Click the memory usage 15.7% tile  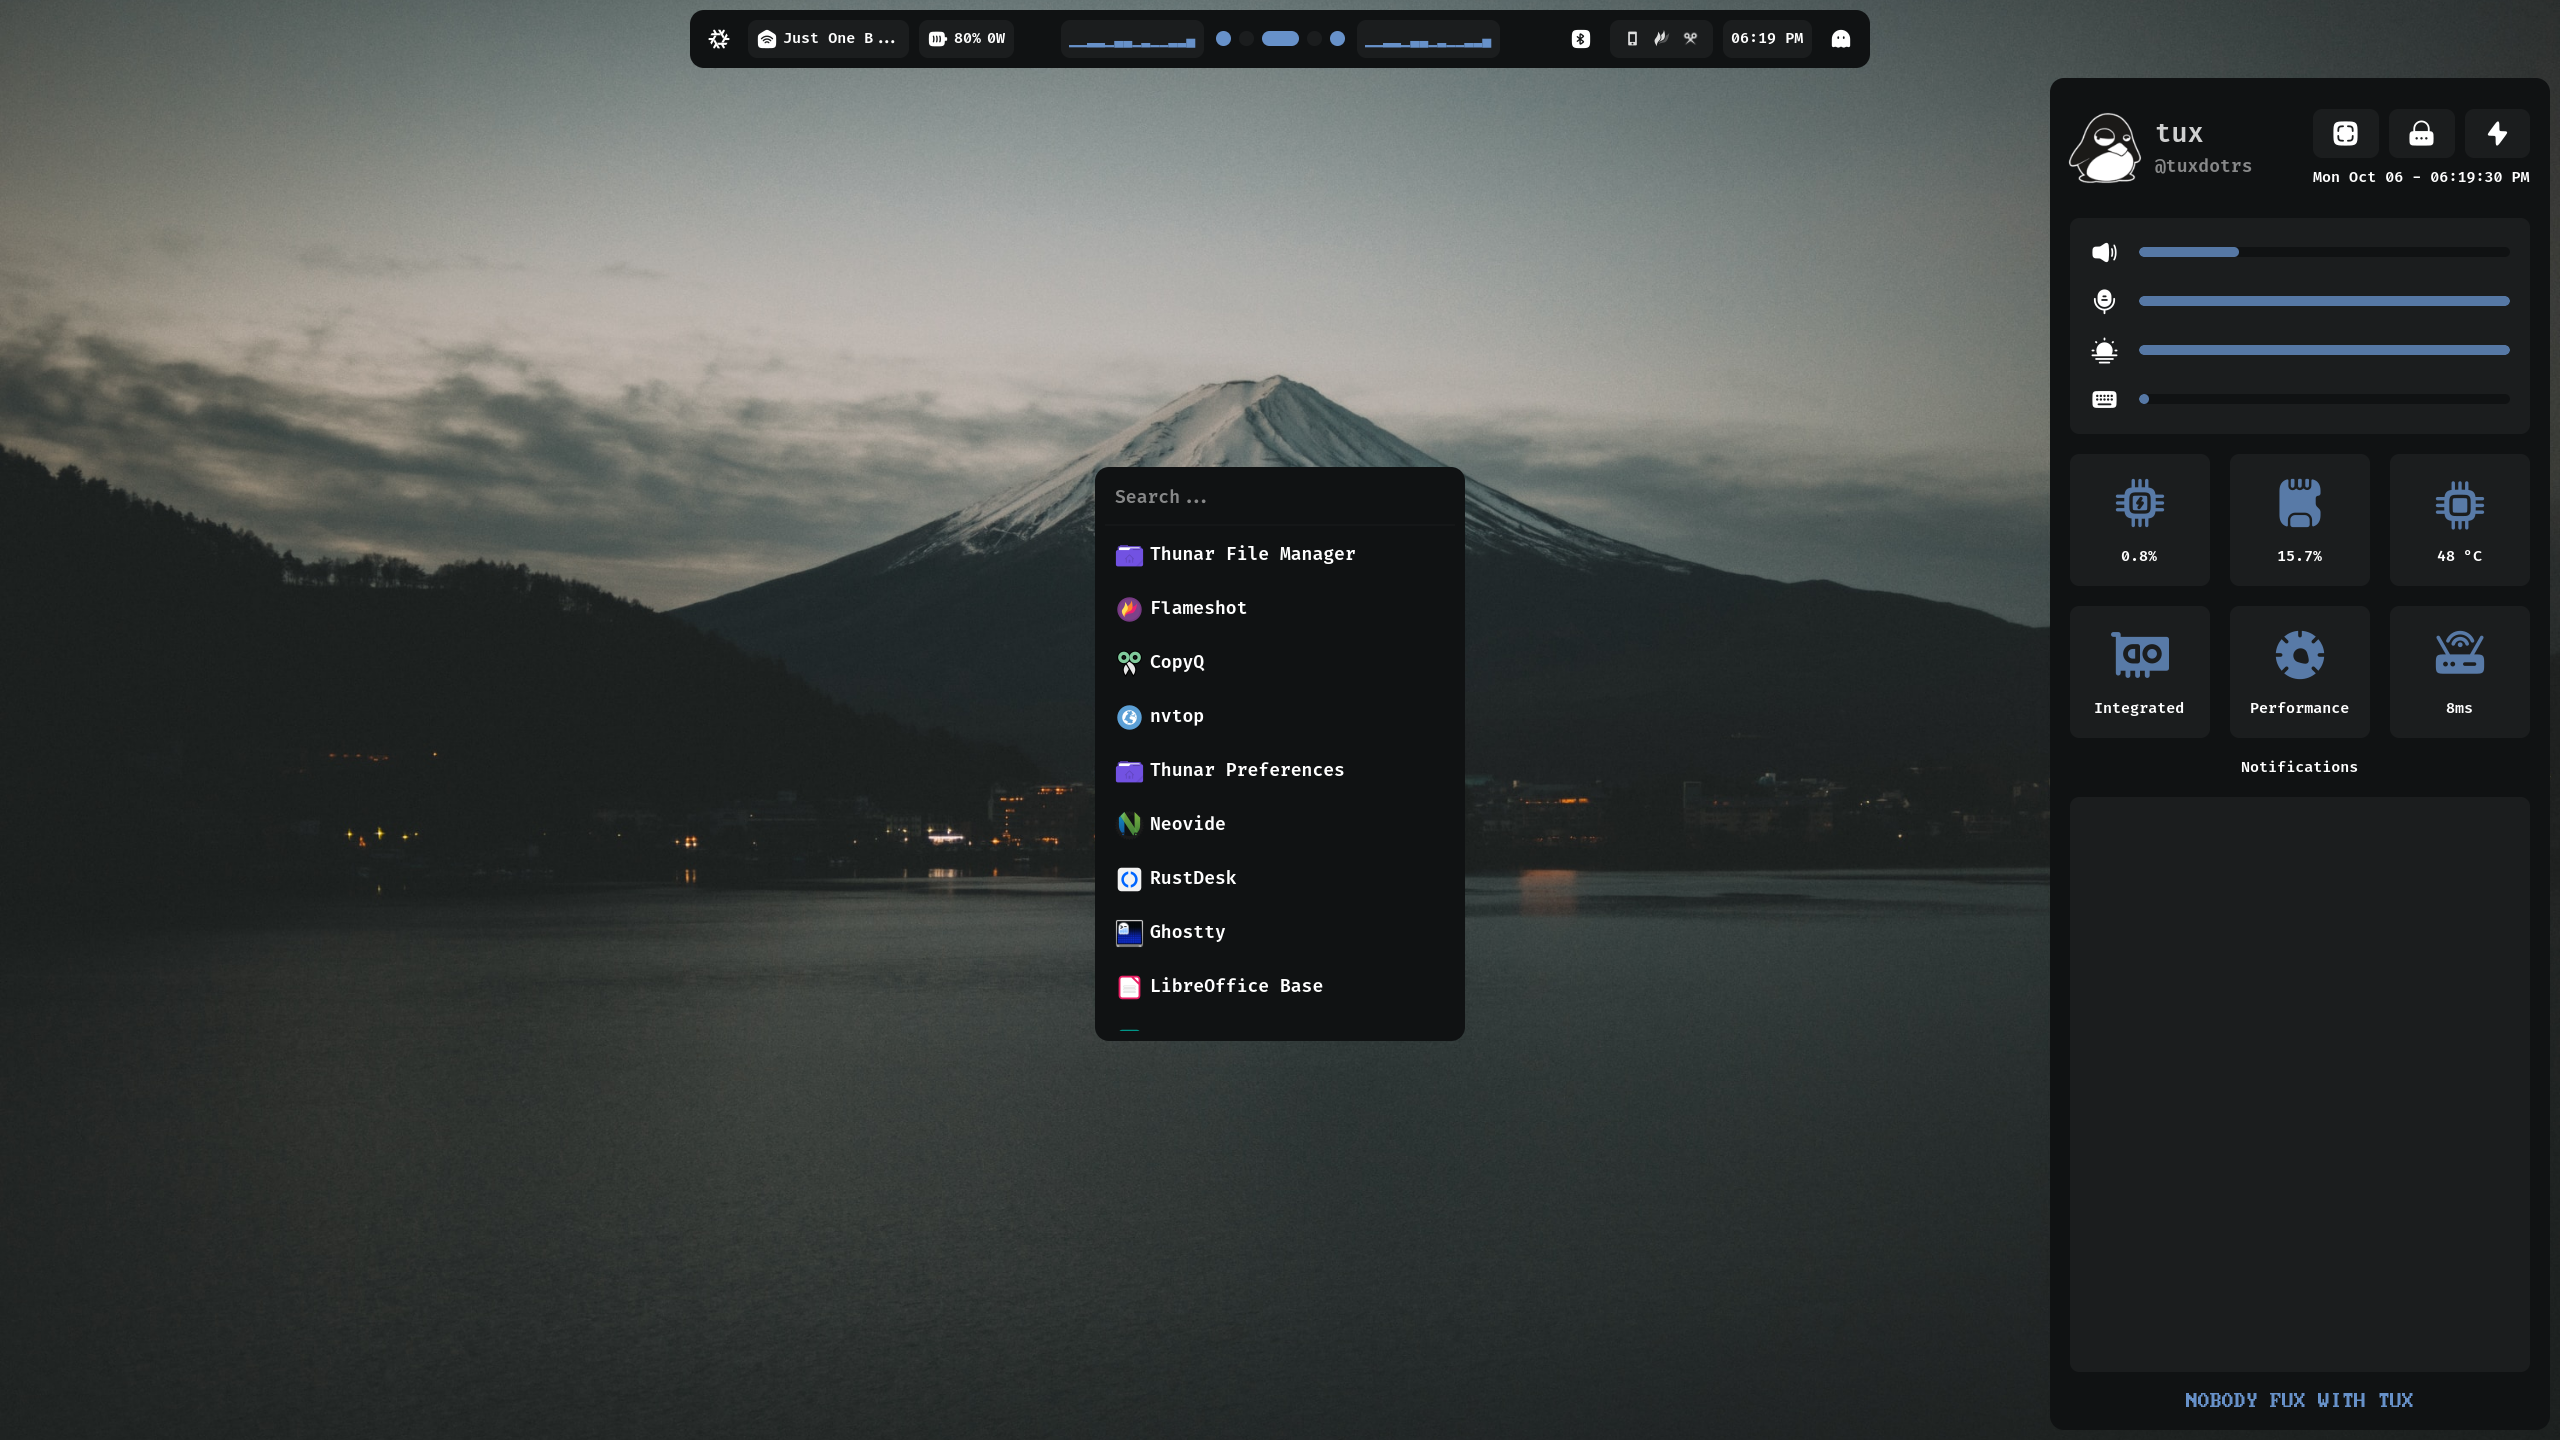pos(2299,520)
